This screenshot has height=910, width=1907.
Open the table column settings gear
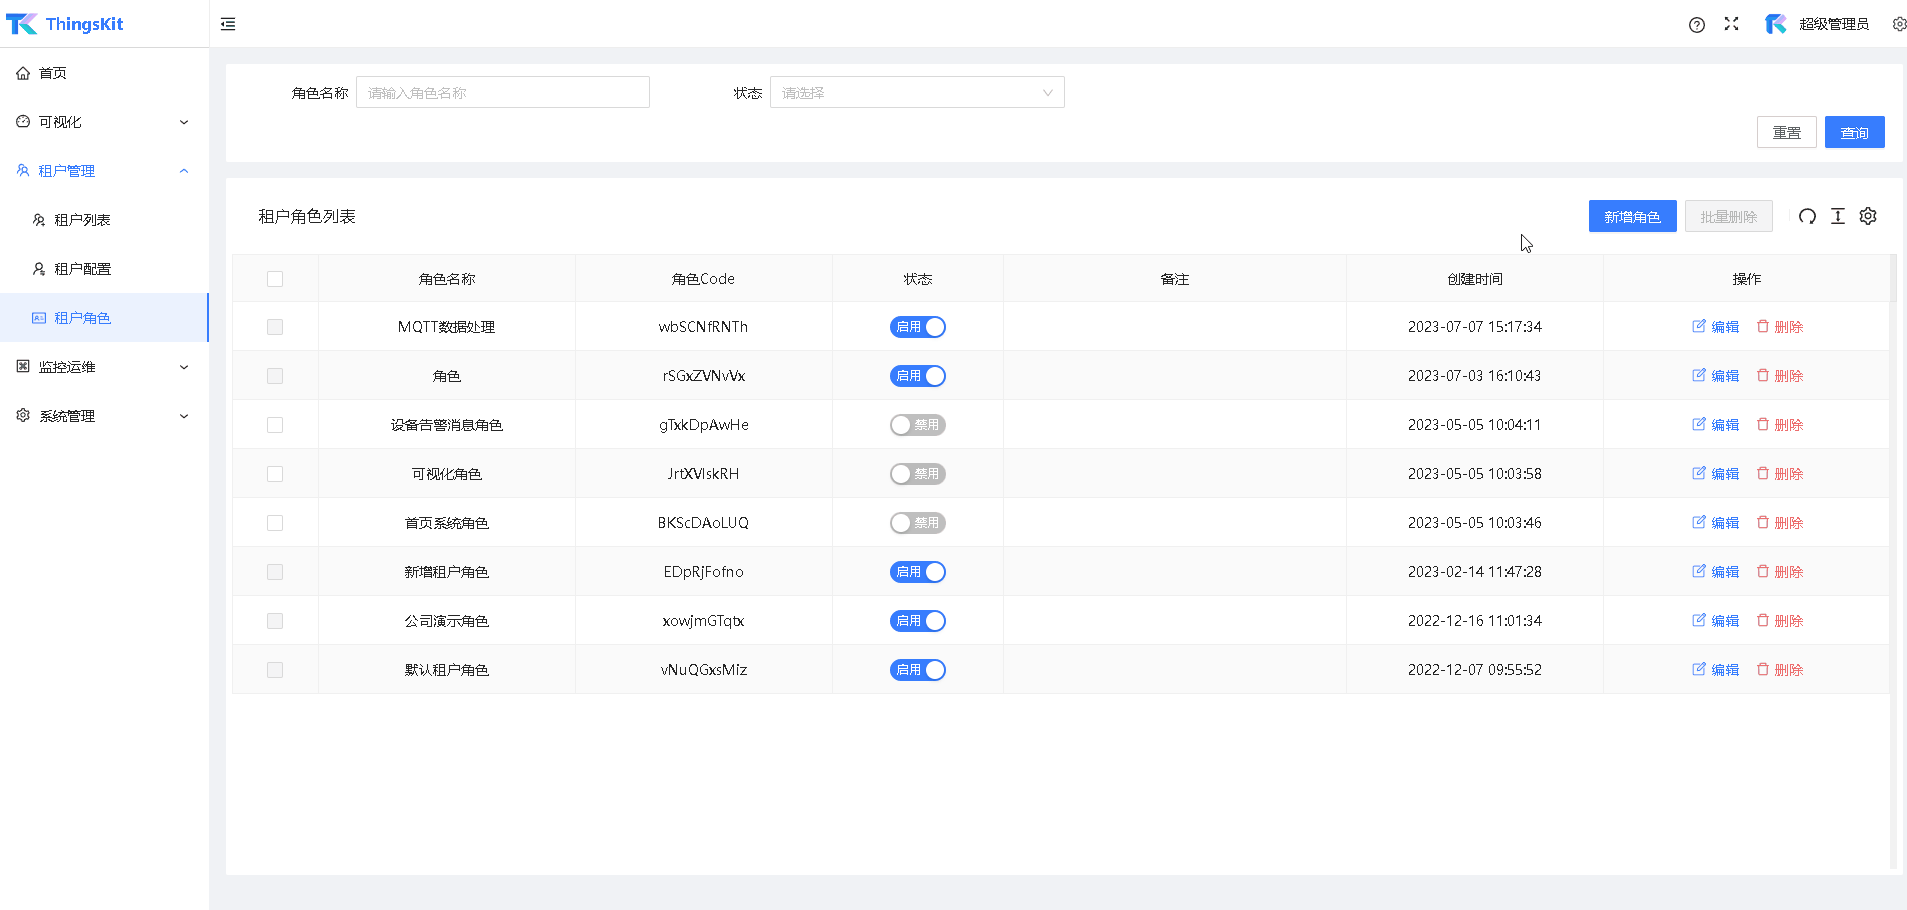1868,216
